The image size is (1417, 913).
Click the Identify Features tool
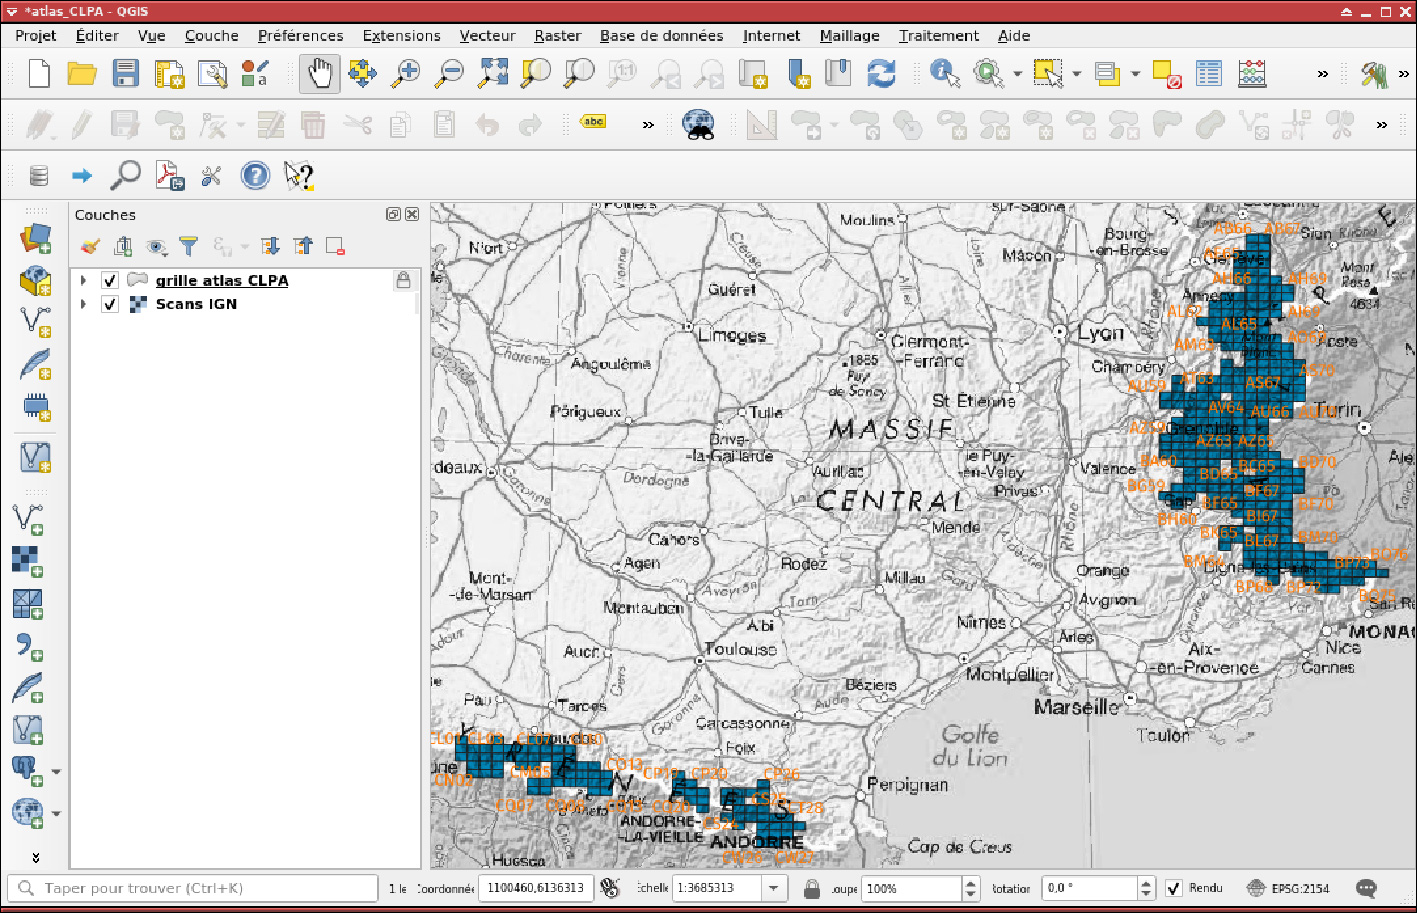944,74
